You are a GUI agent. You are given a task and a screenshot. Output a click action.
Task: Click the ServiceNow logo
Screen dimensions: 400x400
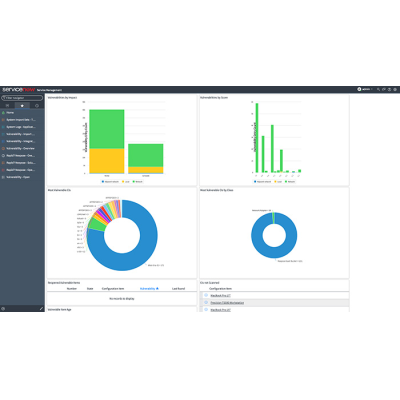pos(18,90)
